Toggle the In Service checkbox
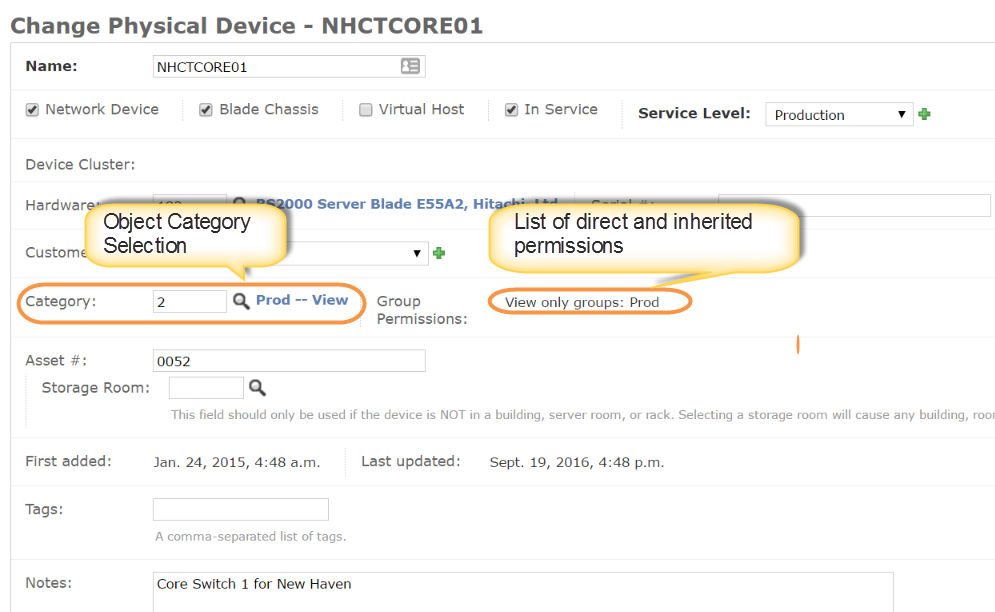This screenshot has height=612, width=995. pyautogui.click(x=511, y=110)
